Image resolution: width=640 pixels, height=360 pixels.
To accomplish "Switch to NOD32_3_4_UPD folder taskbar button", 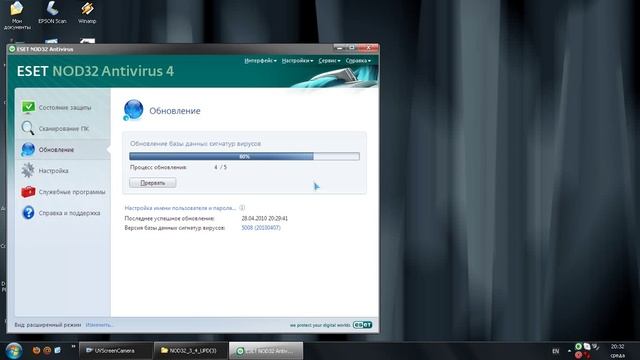I will pos(191,351).
